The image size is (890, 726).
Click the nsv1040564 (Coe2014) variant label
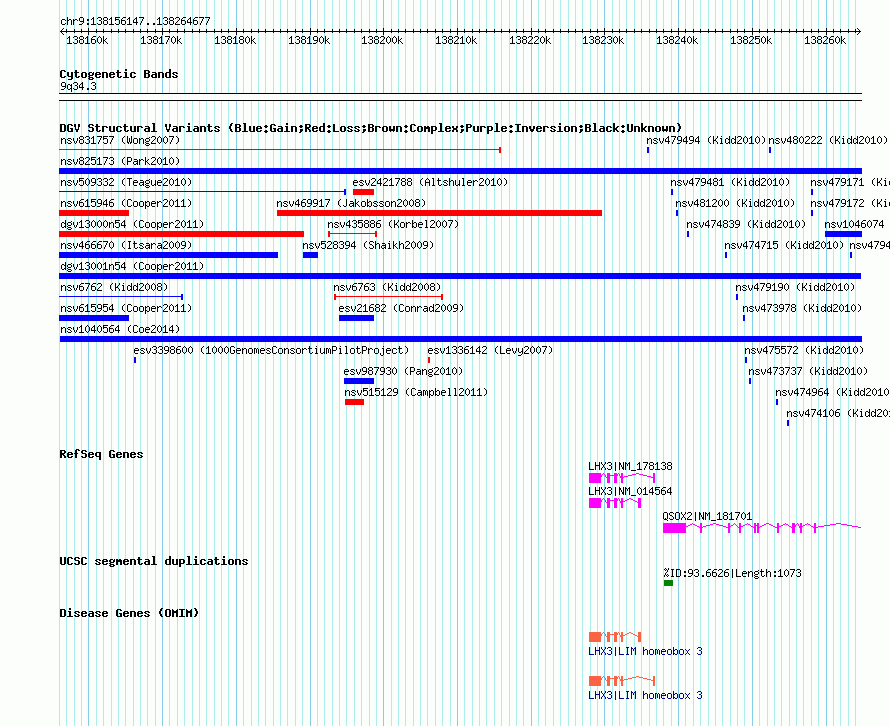[x=120, y=329]
